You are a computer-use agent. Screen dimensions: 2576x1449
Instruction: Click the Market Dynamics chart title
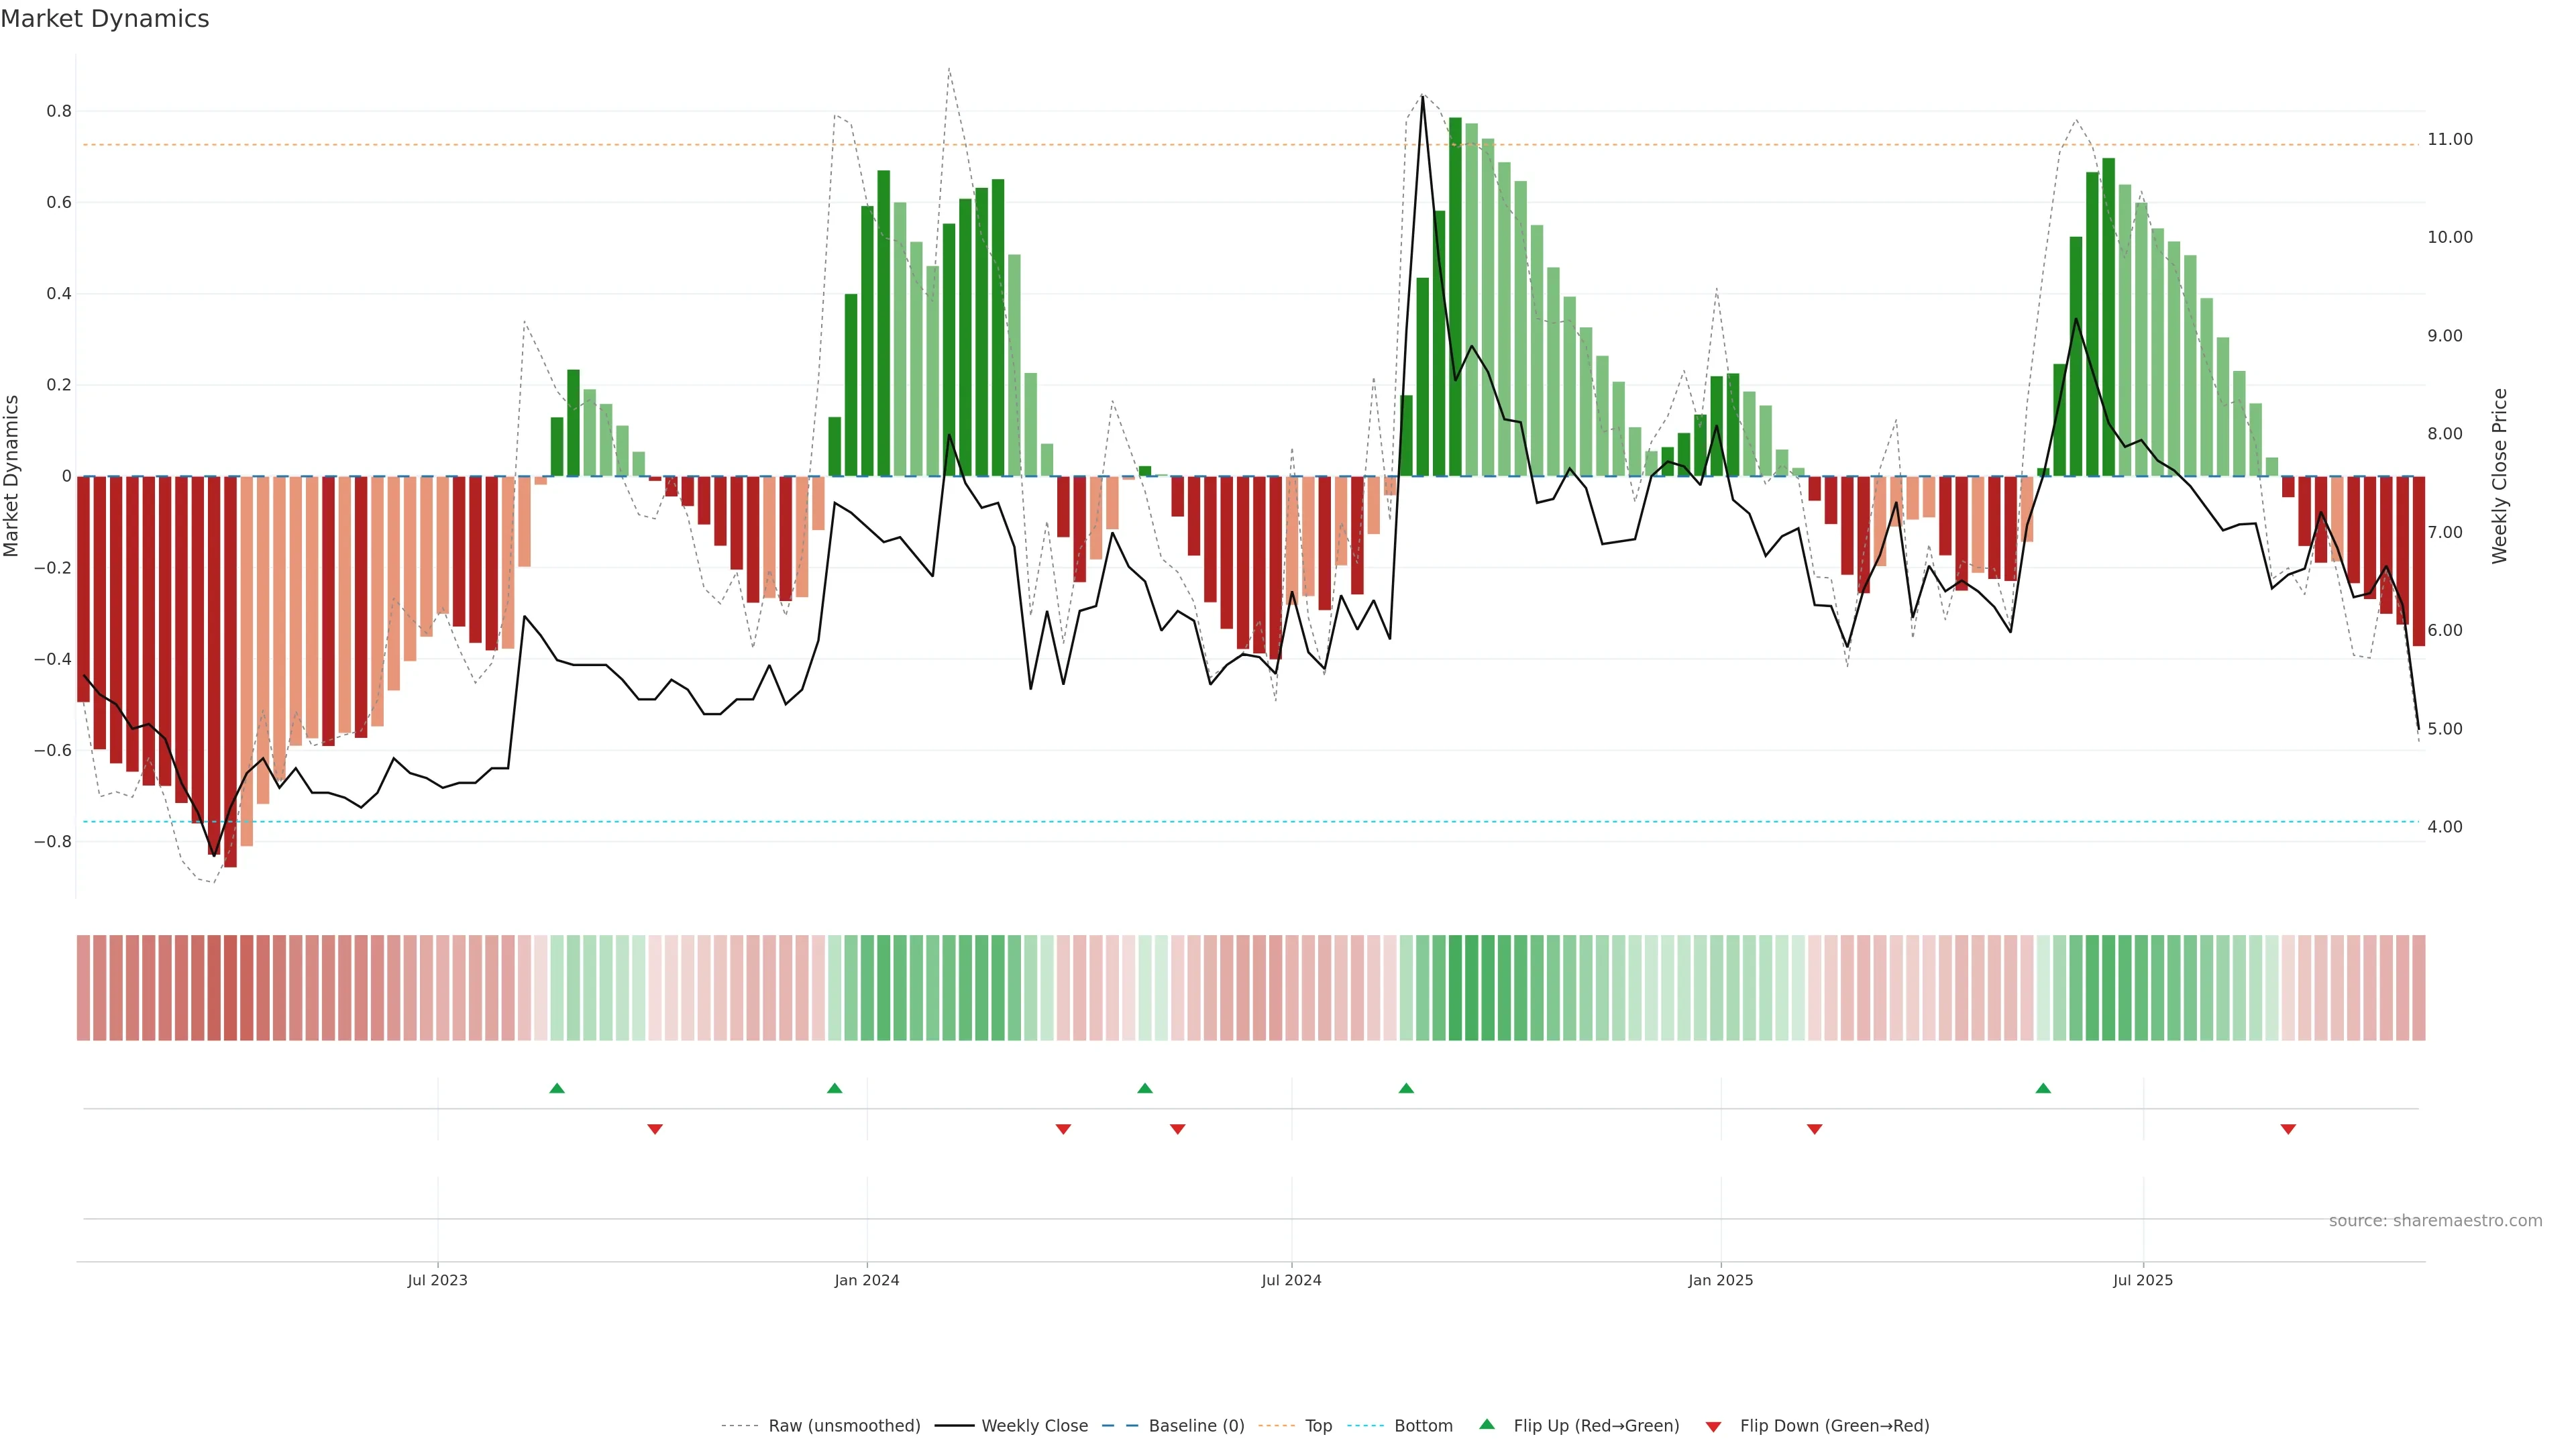[105, 19]
